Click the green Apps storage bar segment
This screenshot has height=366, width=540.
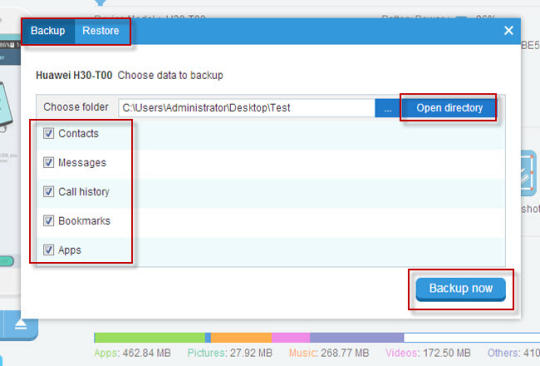click(149, 338)
